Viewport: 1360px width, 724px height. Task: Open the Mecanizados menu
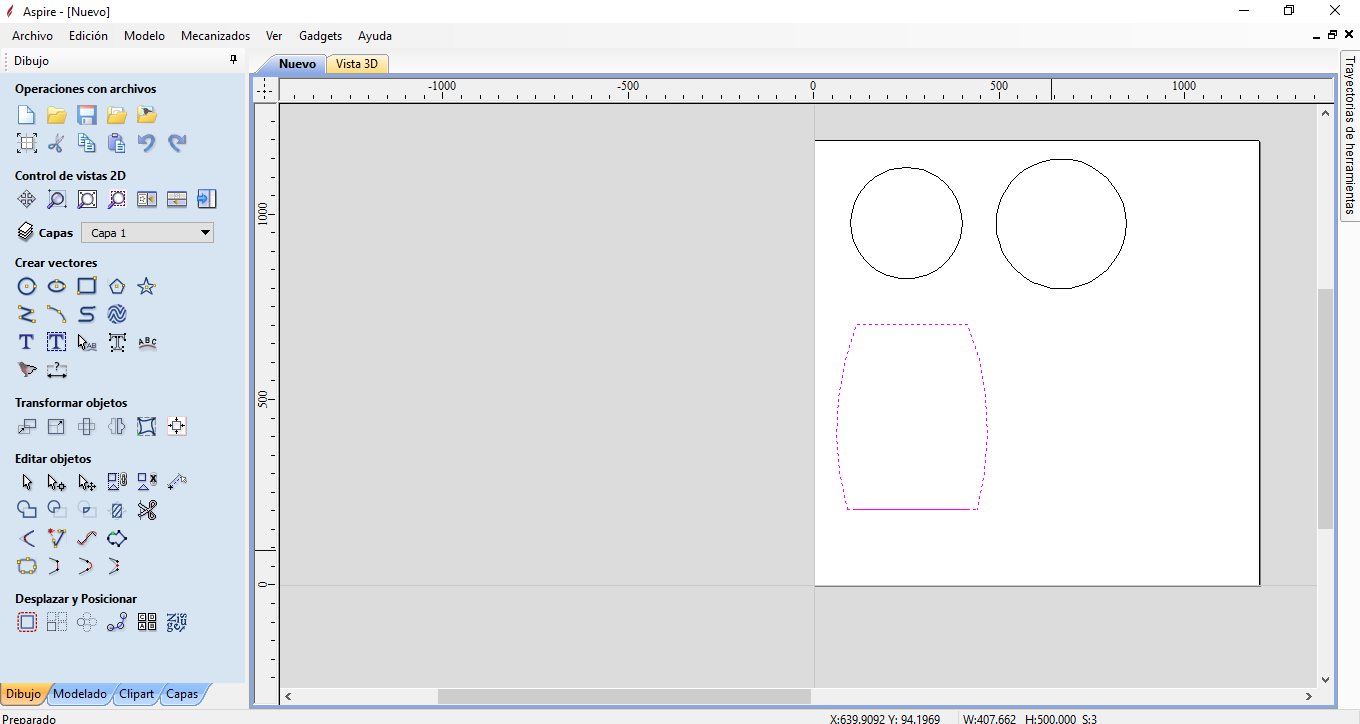[x=215, y=35]
